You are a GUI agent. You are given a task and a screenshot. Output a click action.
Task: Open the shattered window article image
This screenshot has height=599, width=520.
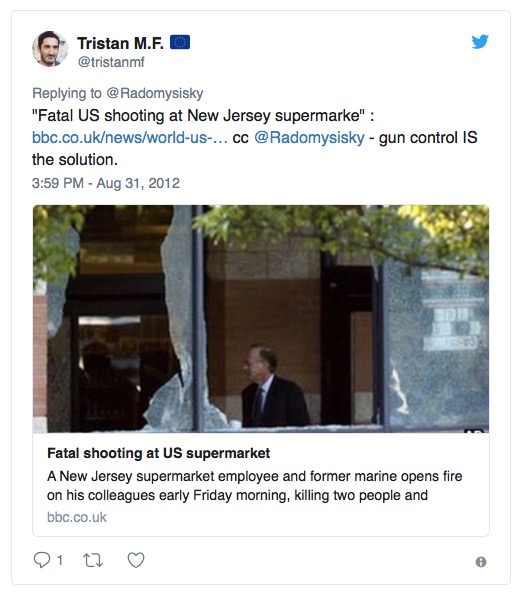coord(261,319)
